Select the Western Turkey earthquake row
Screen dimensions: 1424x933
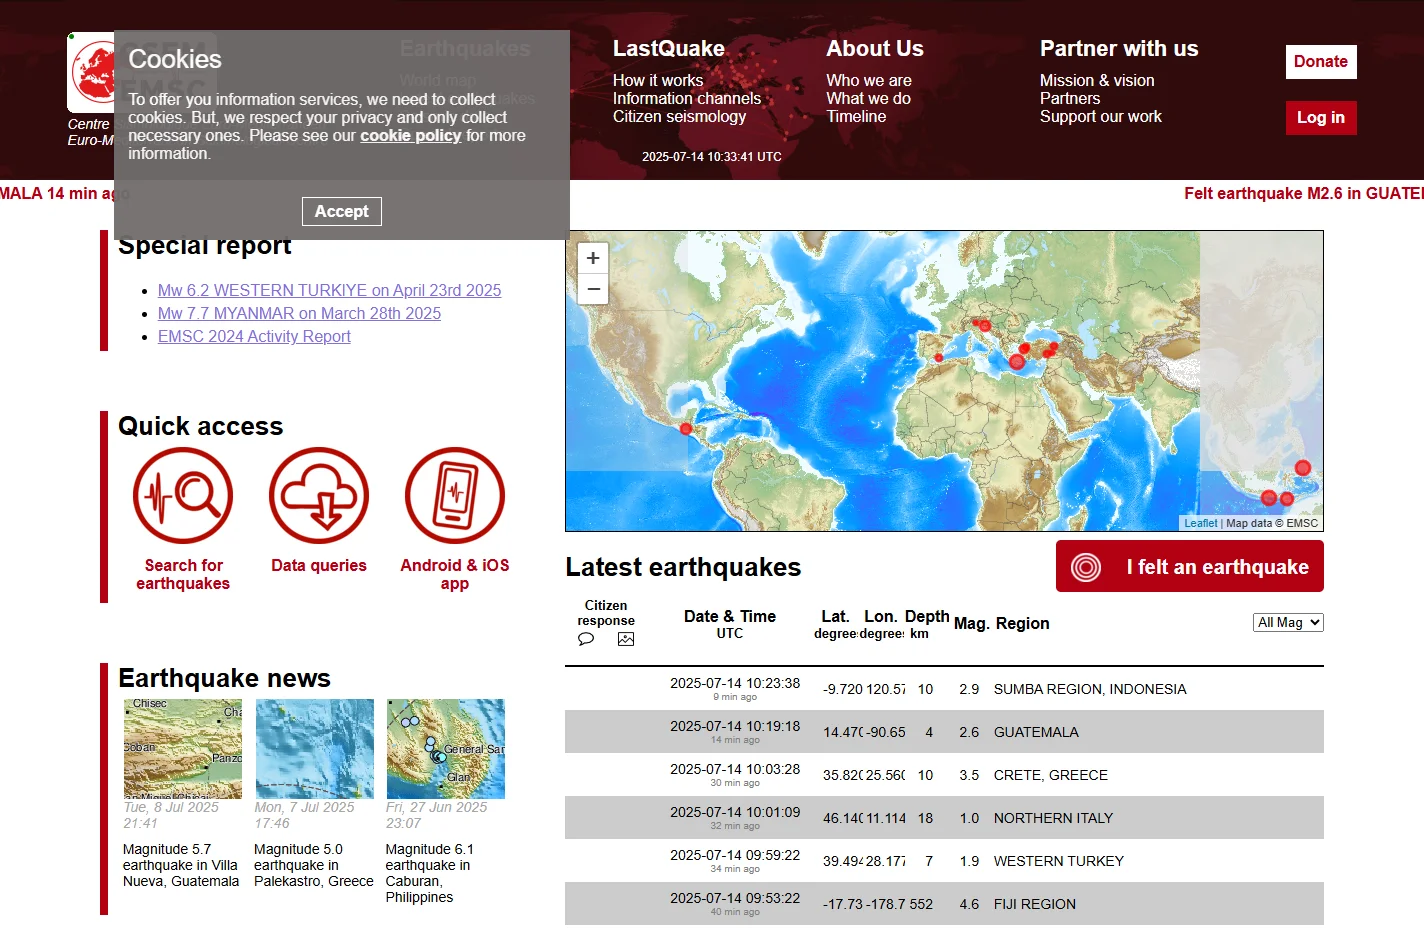click(944, 861)
